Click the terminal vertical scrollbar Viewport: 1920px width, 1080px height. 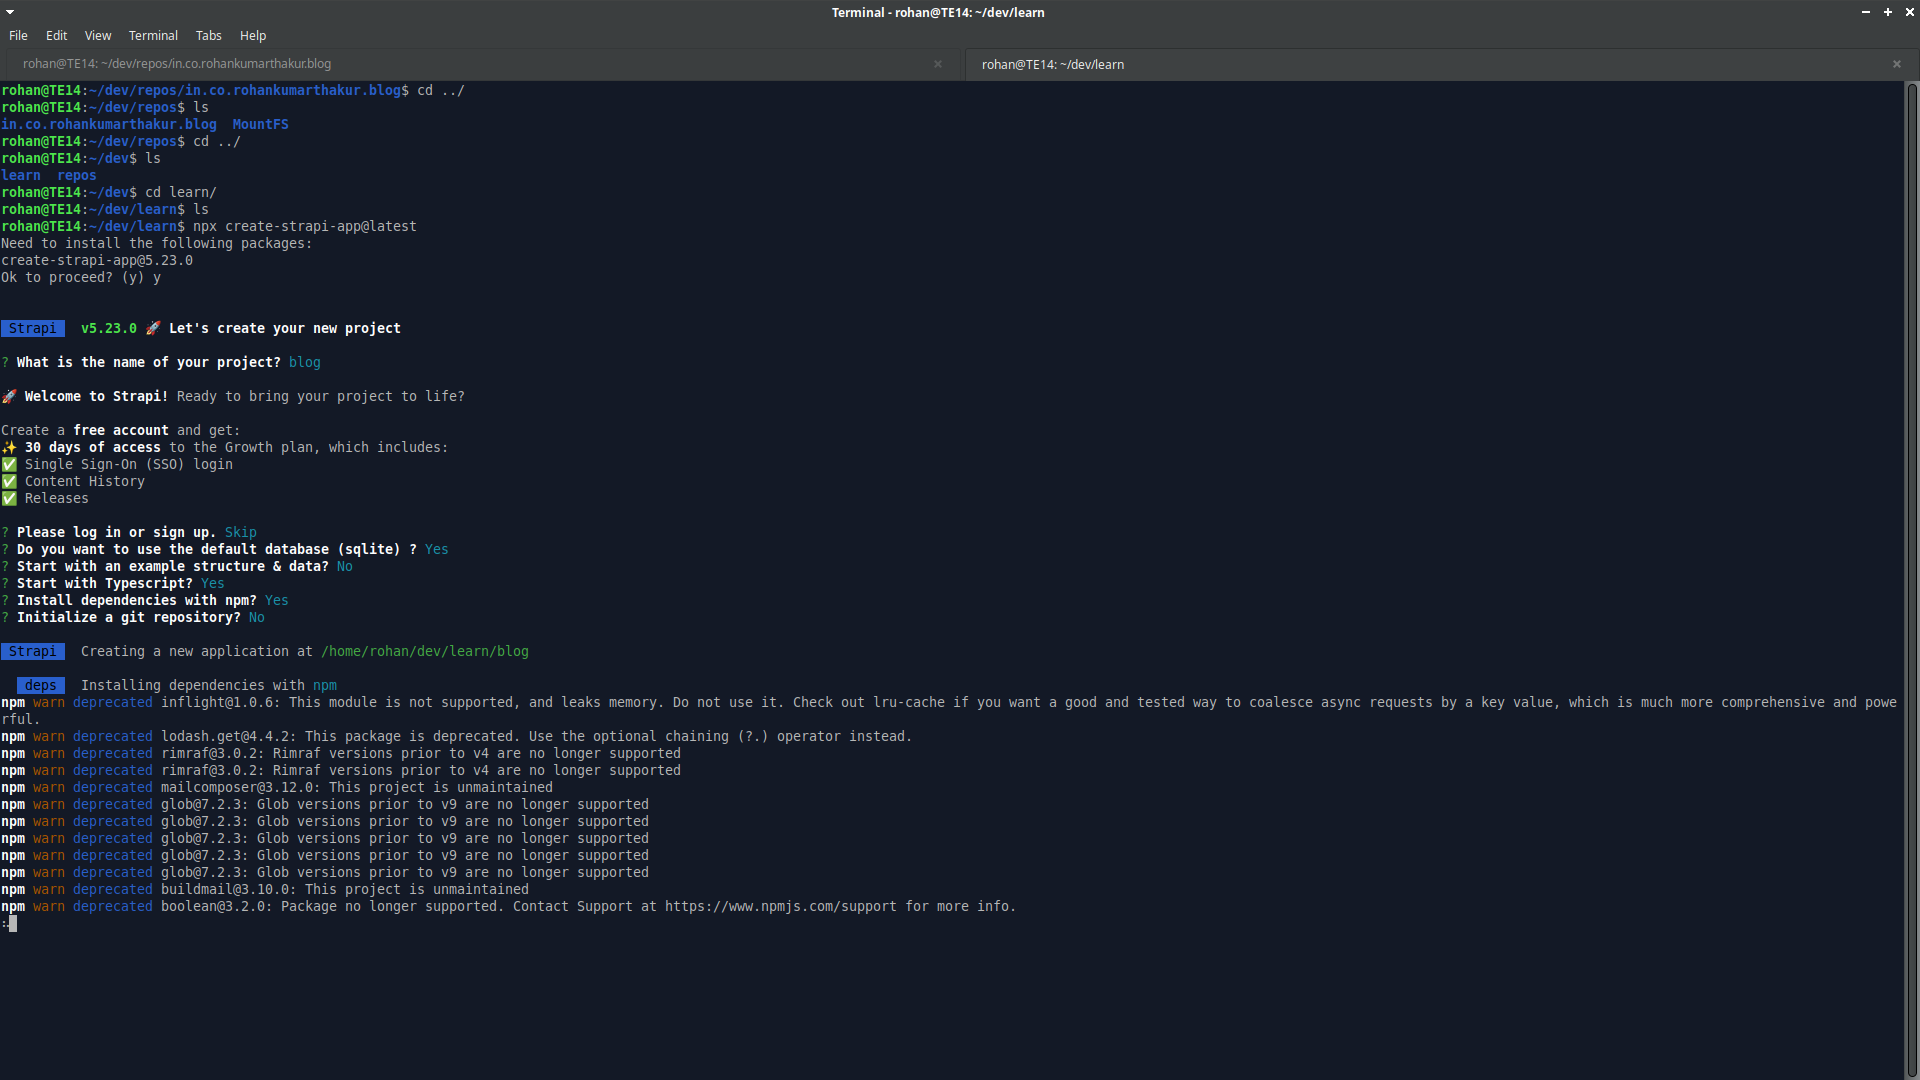tap(1912, 580)
